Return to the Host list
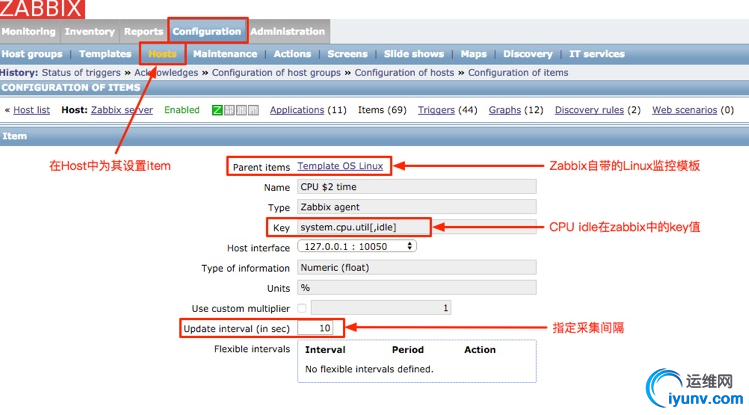This screenshot has width=749, height=415. 32,110
